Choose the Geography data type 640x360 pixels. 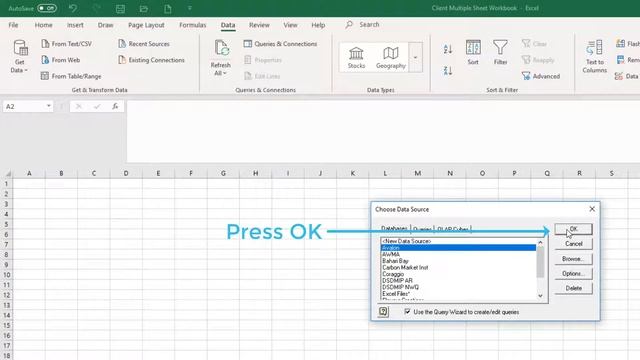coord(391,58)
